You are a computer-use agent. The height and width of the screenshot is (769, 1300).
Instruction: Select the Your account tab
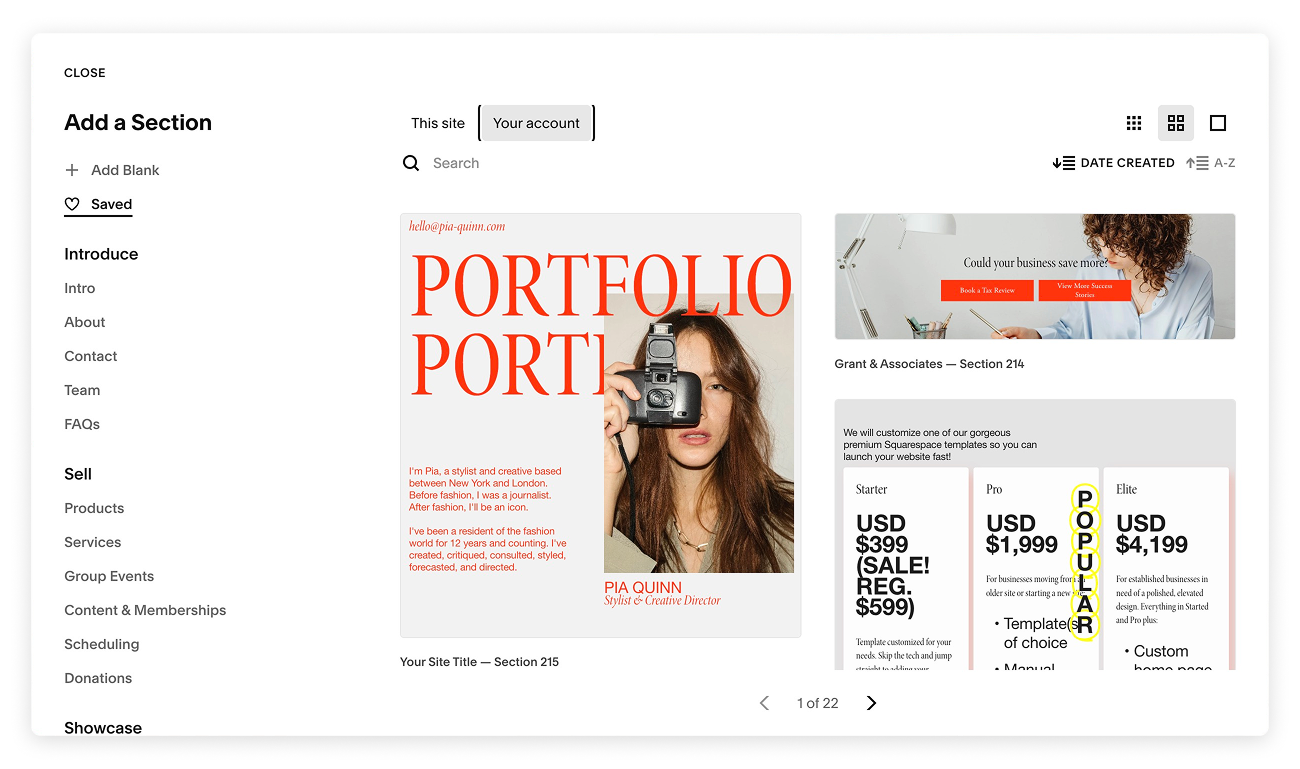point(536,122)
